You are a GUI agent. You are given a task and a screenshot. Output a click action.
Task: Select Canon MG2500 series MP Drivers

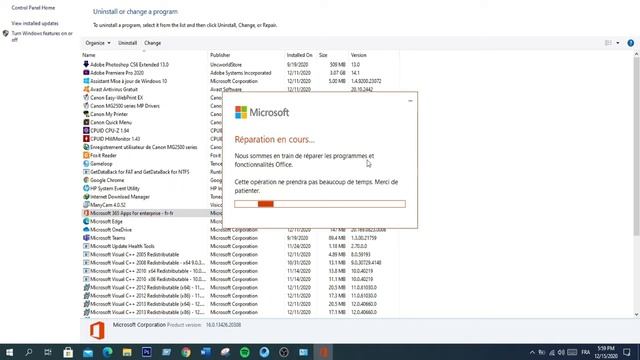coord(124,106)
